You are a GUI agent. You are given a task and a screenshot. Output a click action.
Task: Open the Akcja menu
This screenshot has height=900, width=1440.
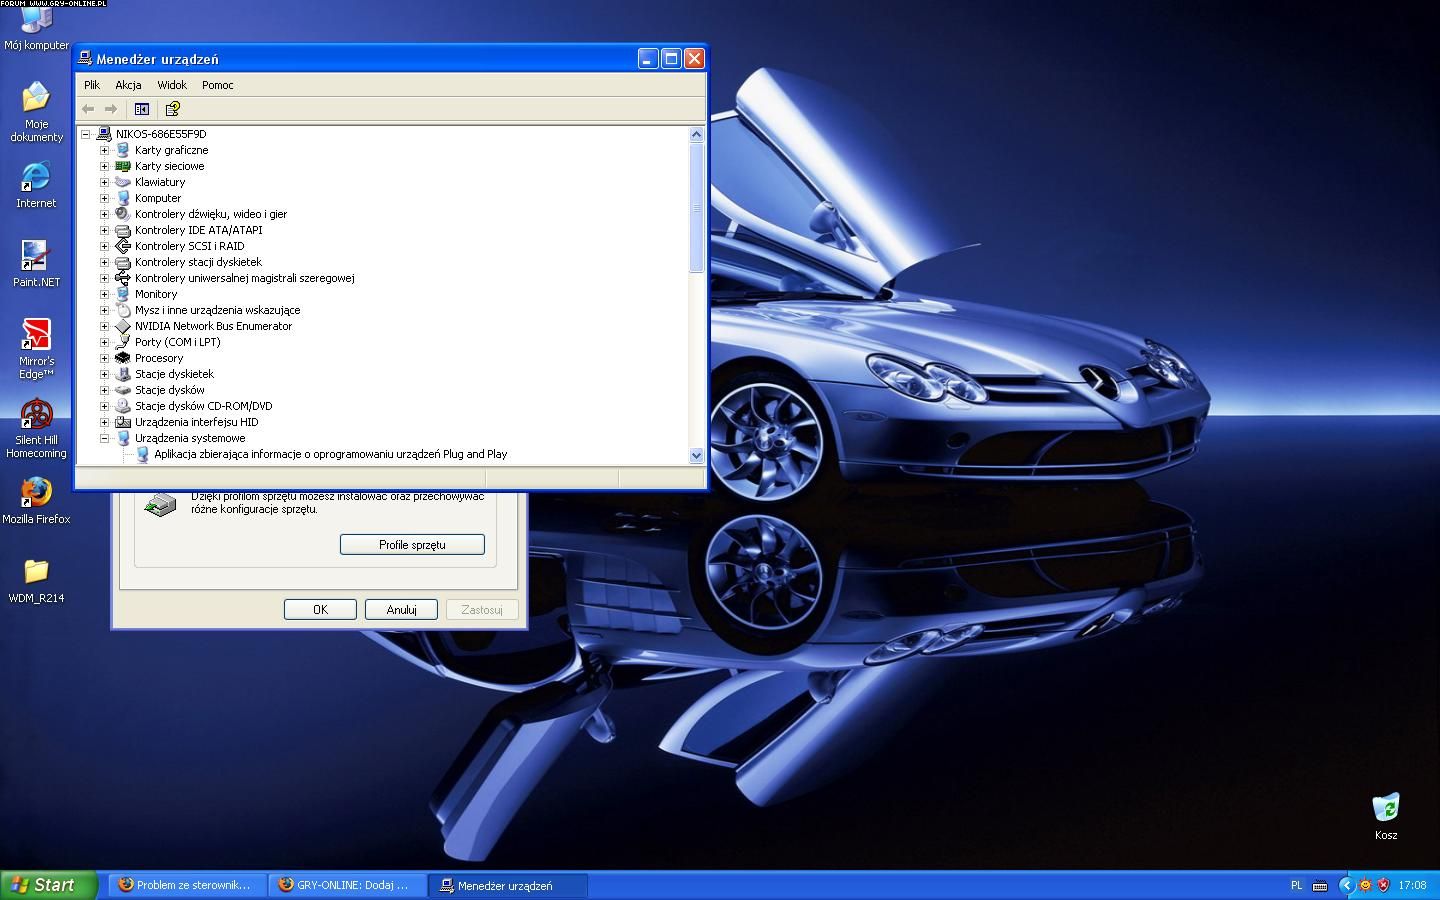tap(128, 85)
